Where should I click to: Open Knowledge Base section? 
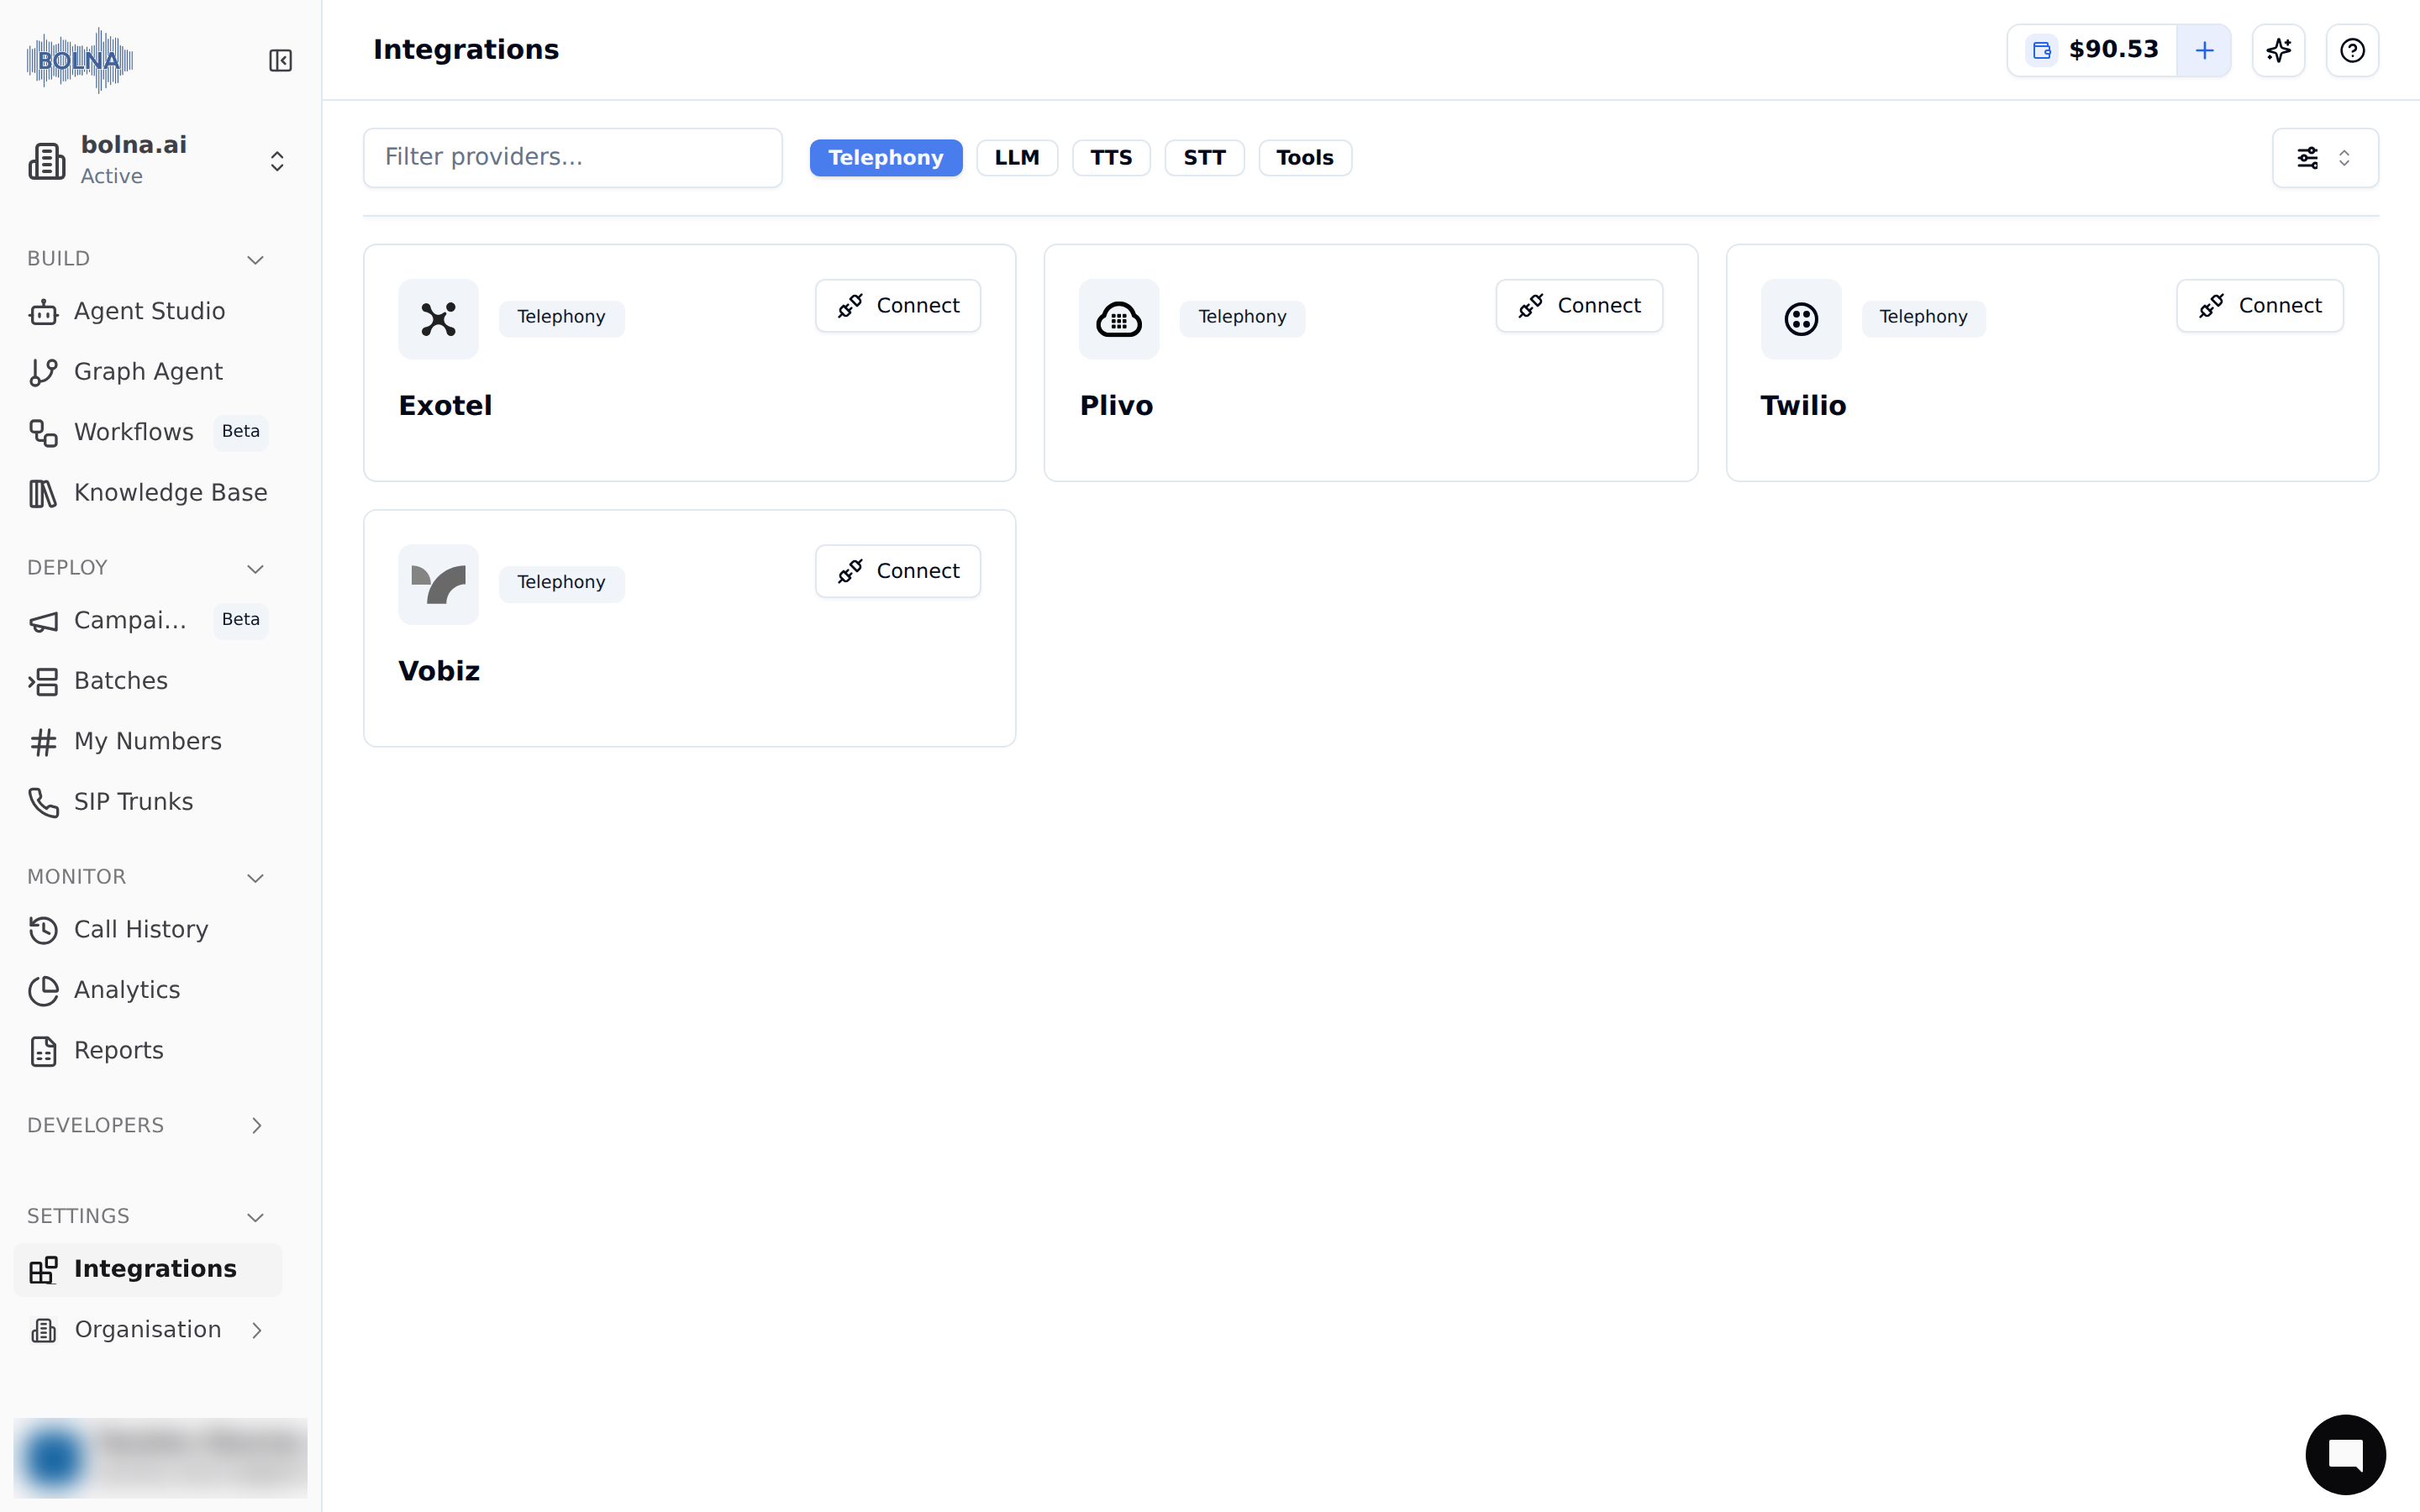(148, 493)
